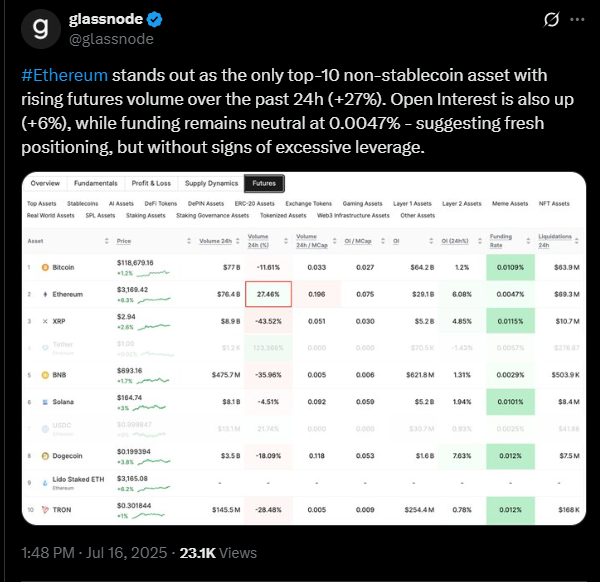Open the glassnode profile avatar
The height and width of the screenshot is (582, 600).
pyautogui.click(x=41, y=29)
